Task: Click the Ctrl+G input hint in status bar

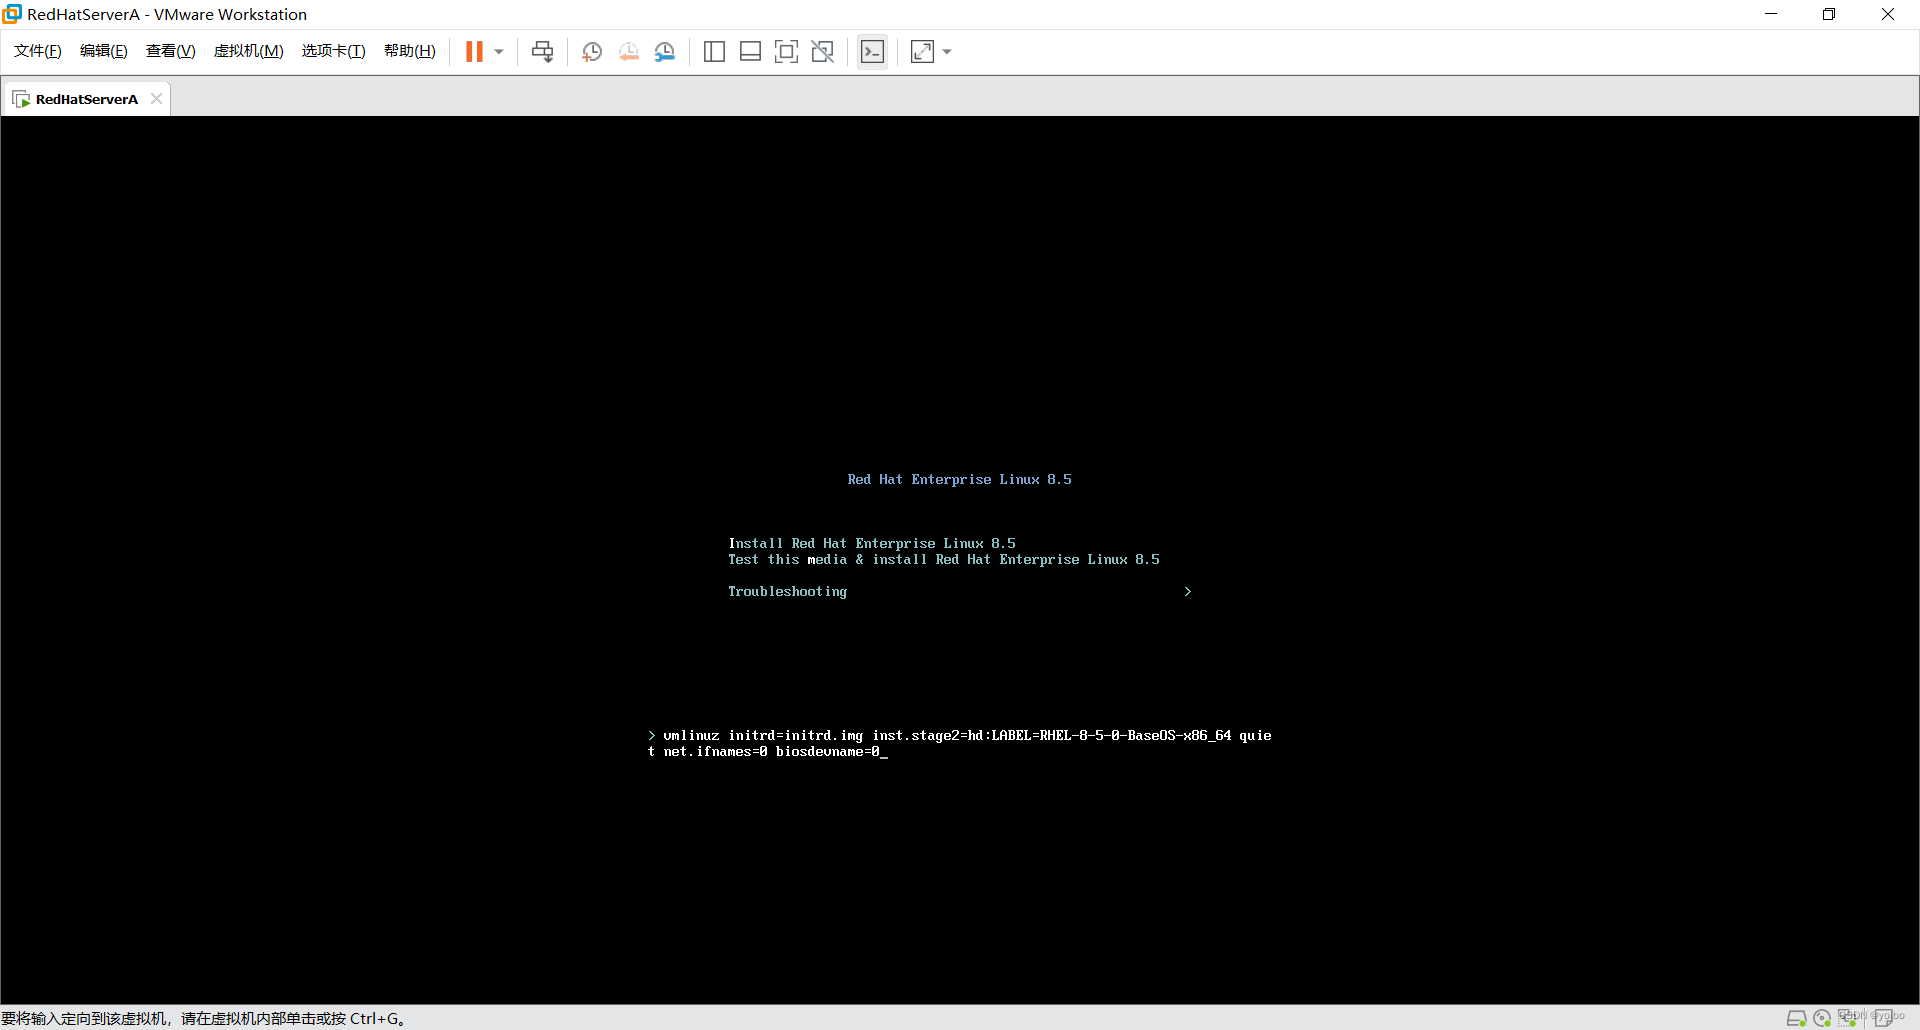Action: 204,1018
